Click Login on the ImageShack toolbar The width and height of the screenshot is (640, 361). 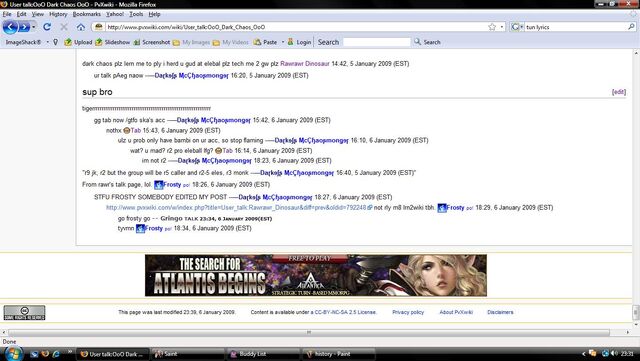[299, 42]
